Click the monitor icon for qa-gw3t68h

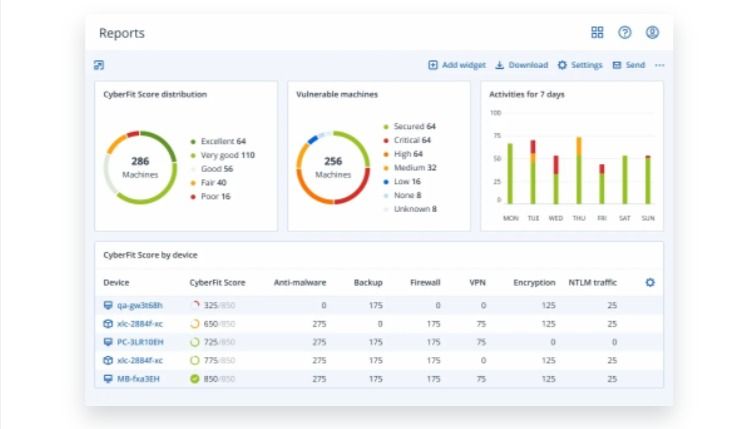click(x=108, y=305)
